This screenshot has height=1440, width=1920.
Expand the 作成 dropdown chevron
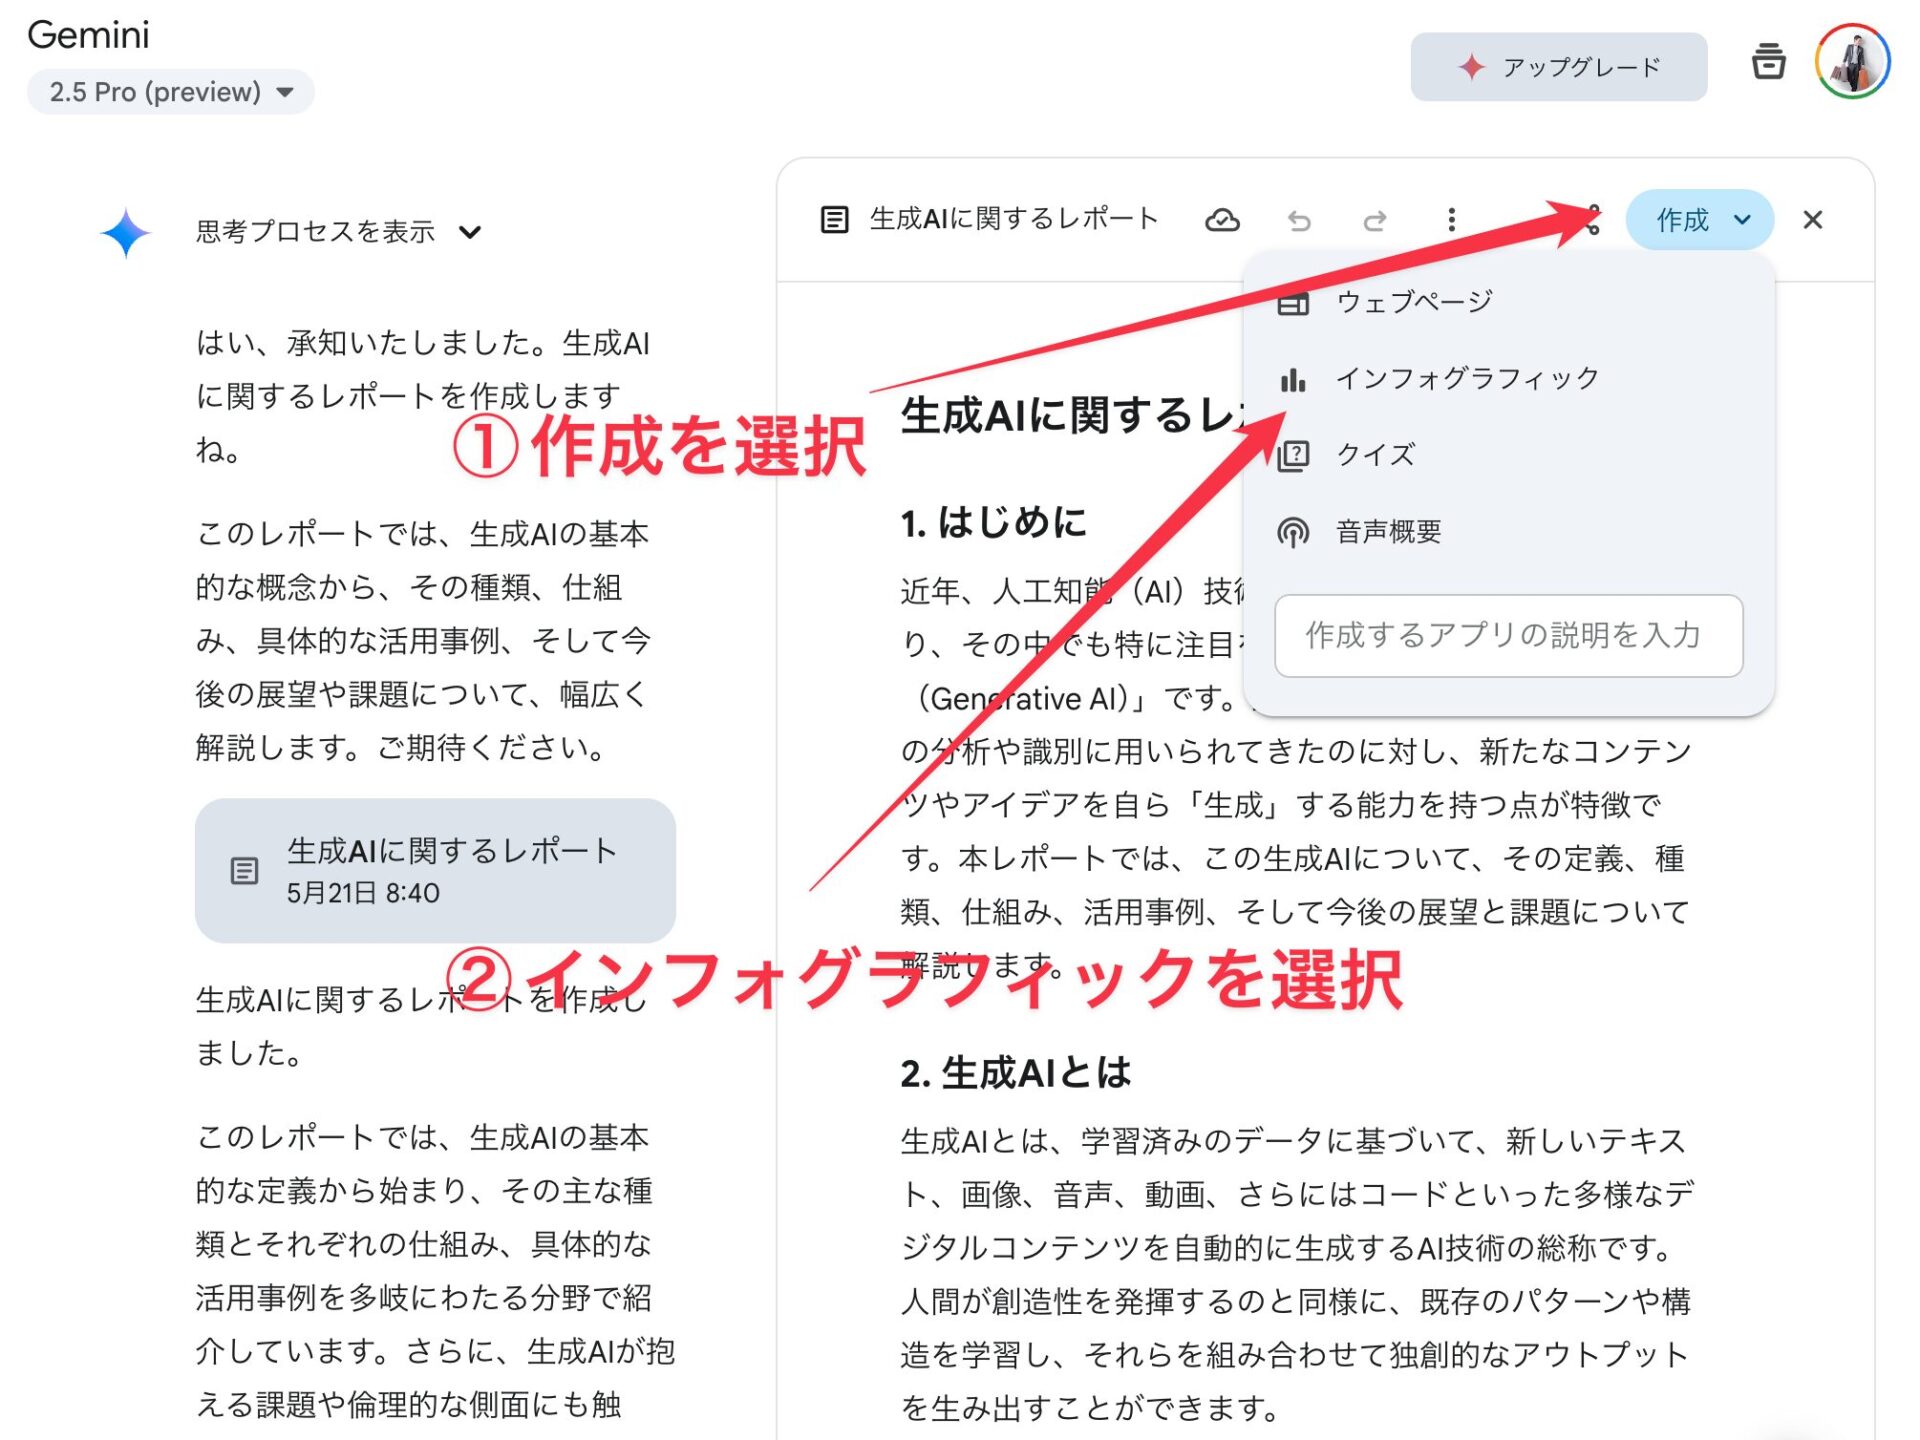pos(1742,221)
